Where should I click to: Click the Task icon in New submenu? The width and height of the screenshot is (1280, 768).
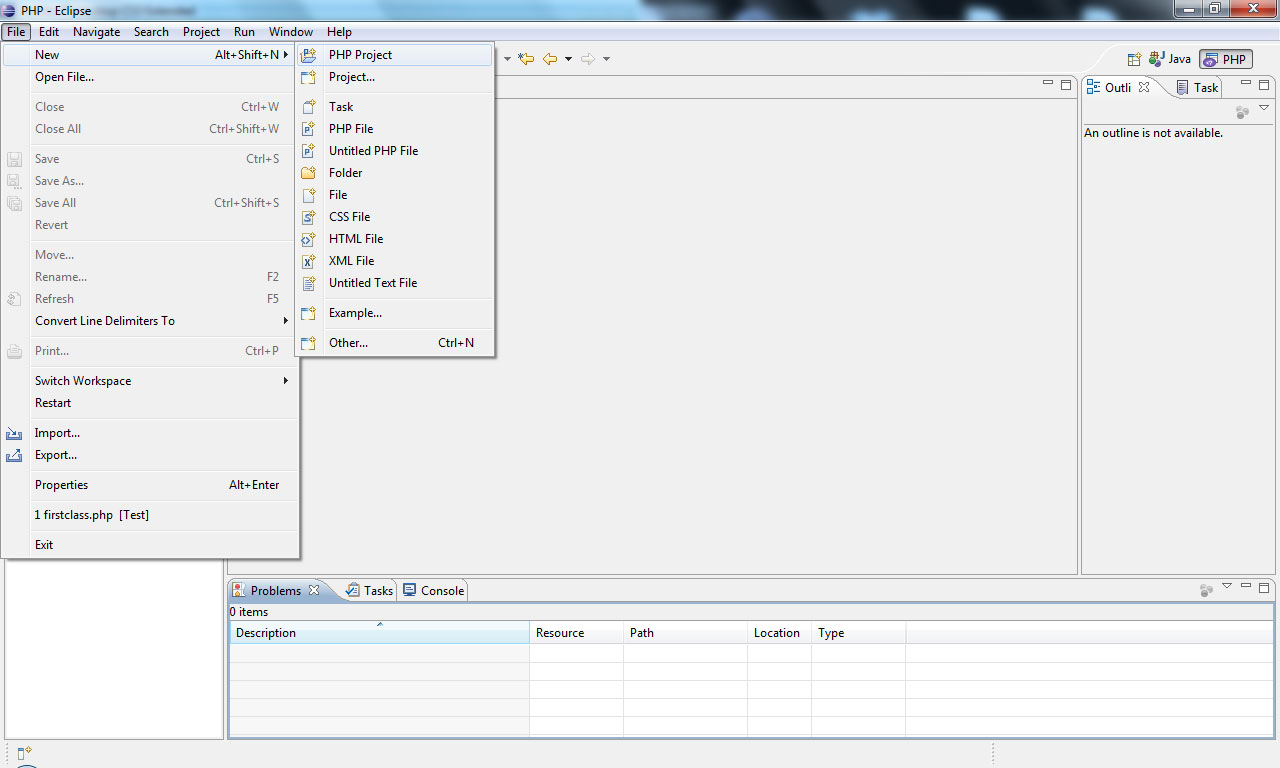[x=309, y=107]
